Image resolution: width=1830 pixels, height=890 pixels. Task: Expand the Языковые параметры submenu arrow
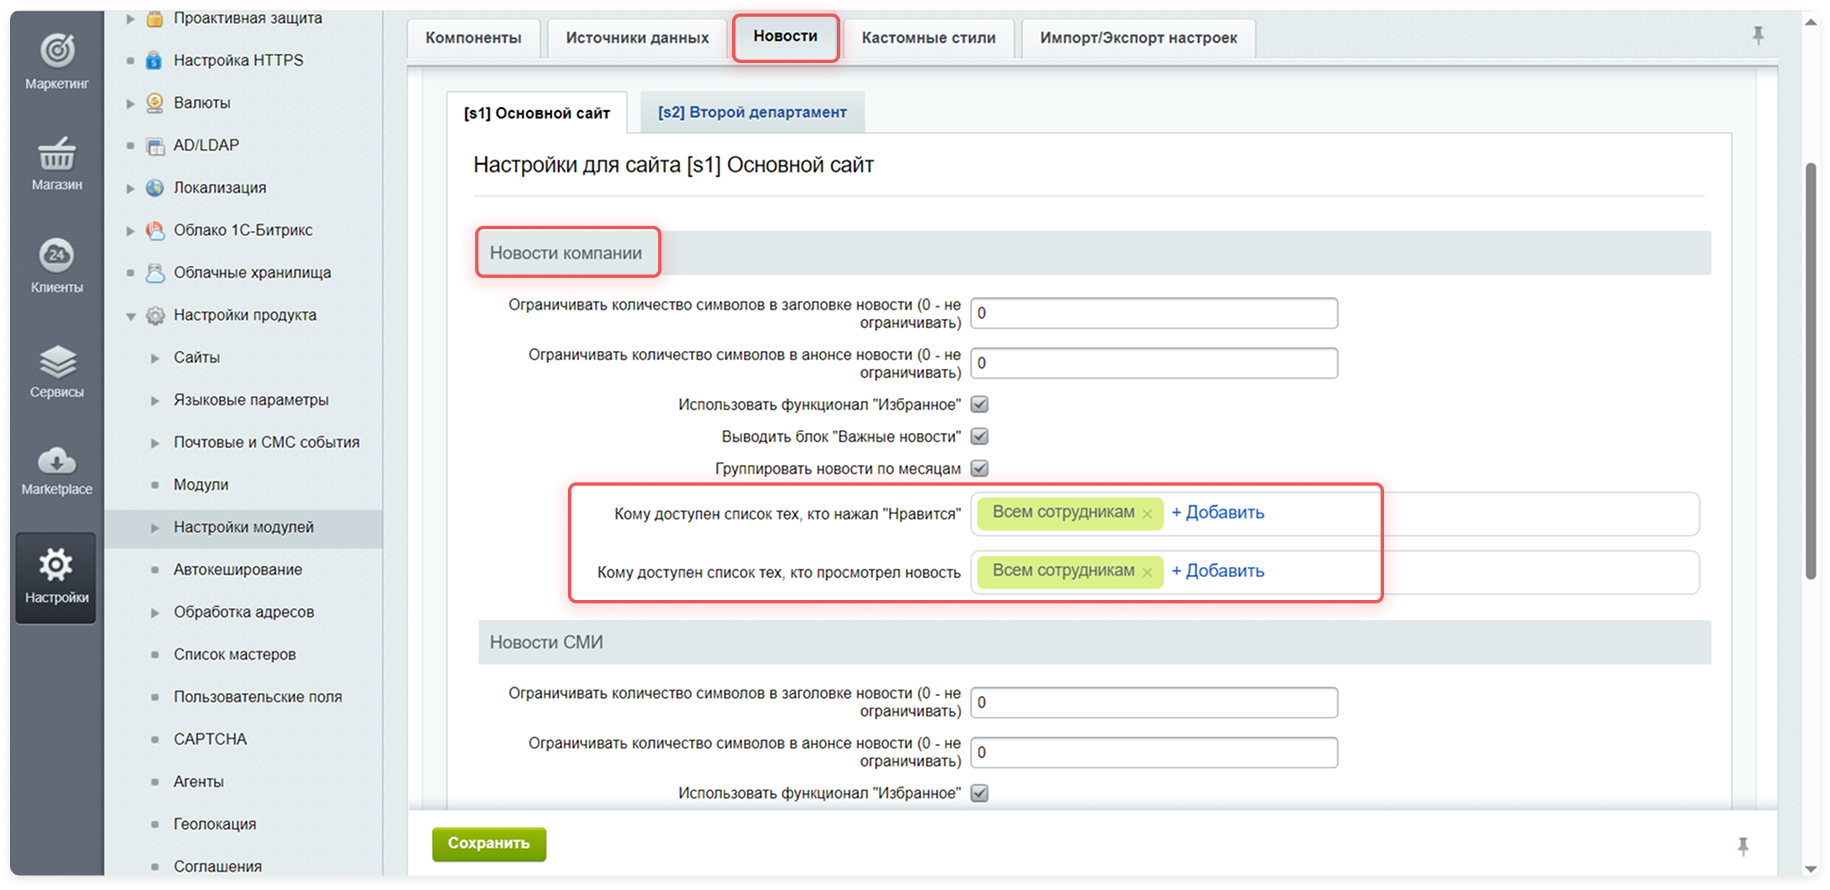pyautogui.click(x=155, y=400)
